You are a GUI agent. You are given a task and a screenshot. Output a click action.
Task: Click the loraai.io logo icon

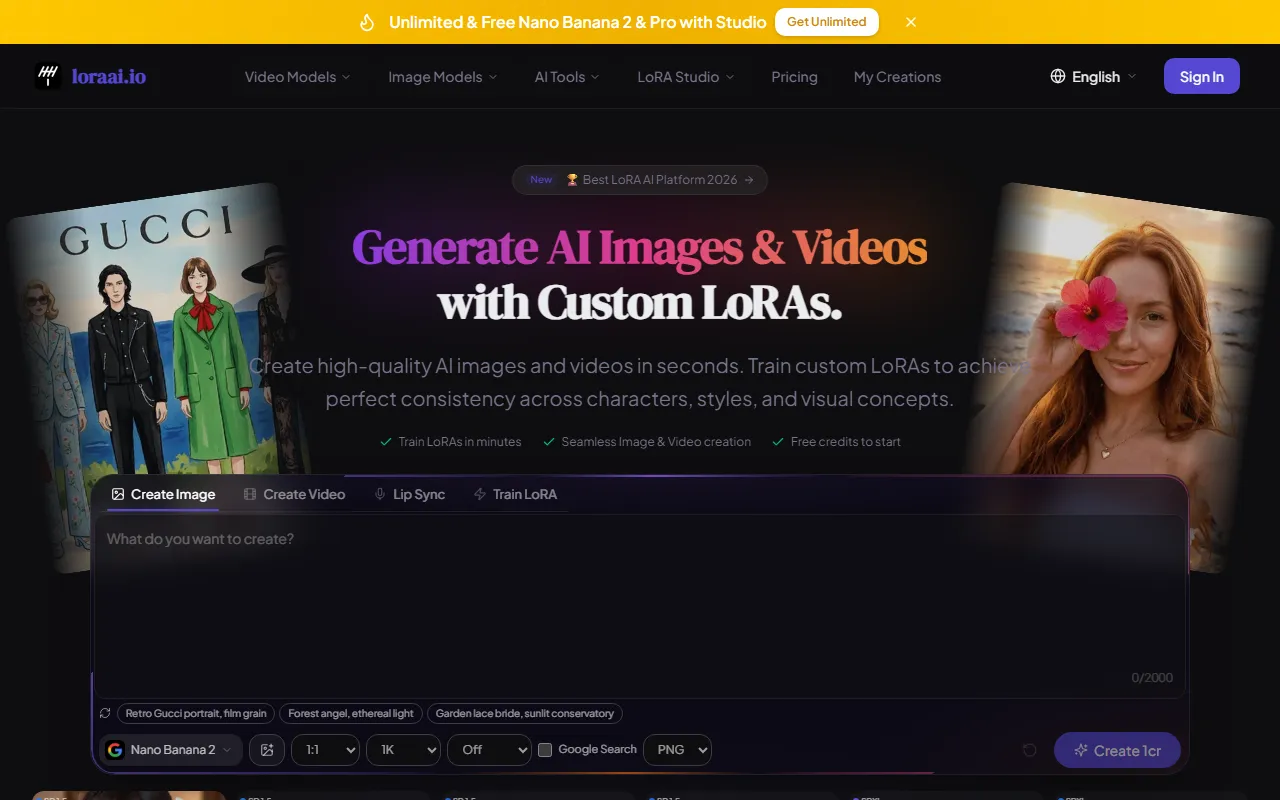48,76
